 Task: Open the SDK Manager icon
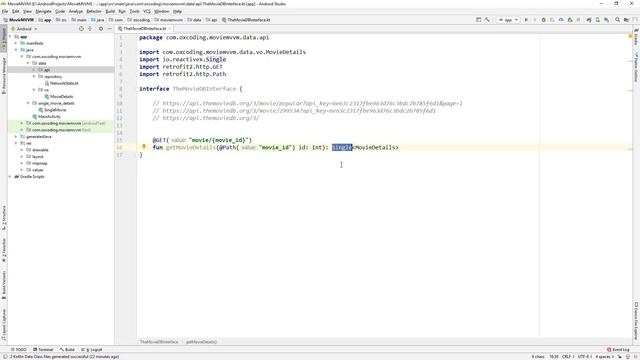coord(607,20)
